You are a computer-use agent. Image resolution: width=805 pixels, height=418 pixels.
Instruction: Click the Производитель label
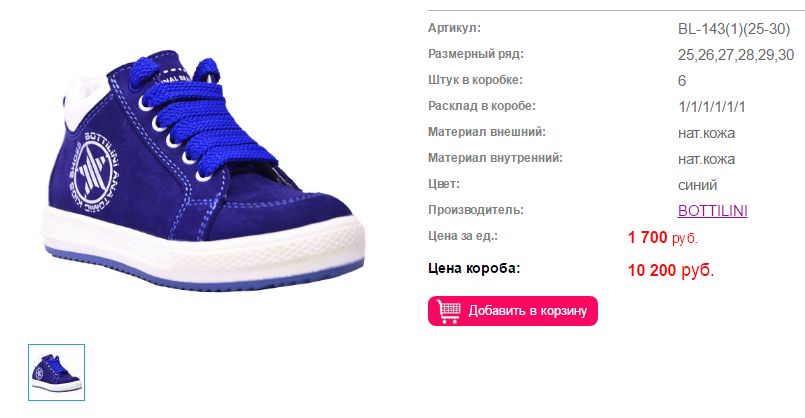(x=476, y=210)
